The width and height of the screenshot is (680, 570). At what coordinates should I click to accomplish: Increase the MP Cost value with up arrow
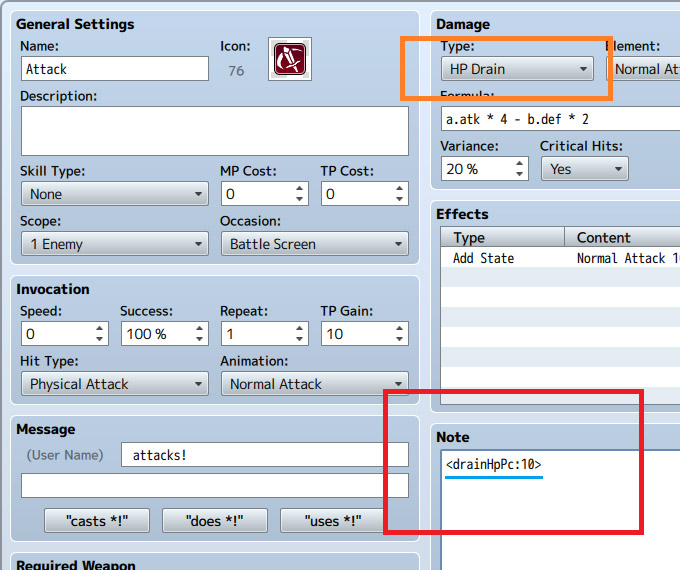click(299, 188)
